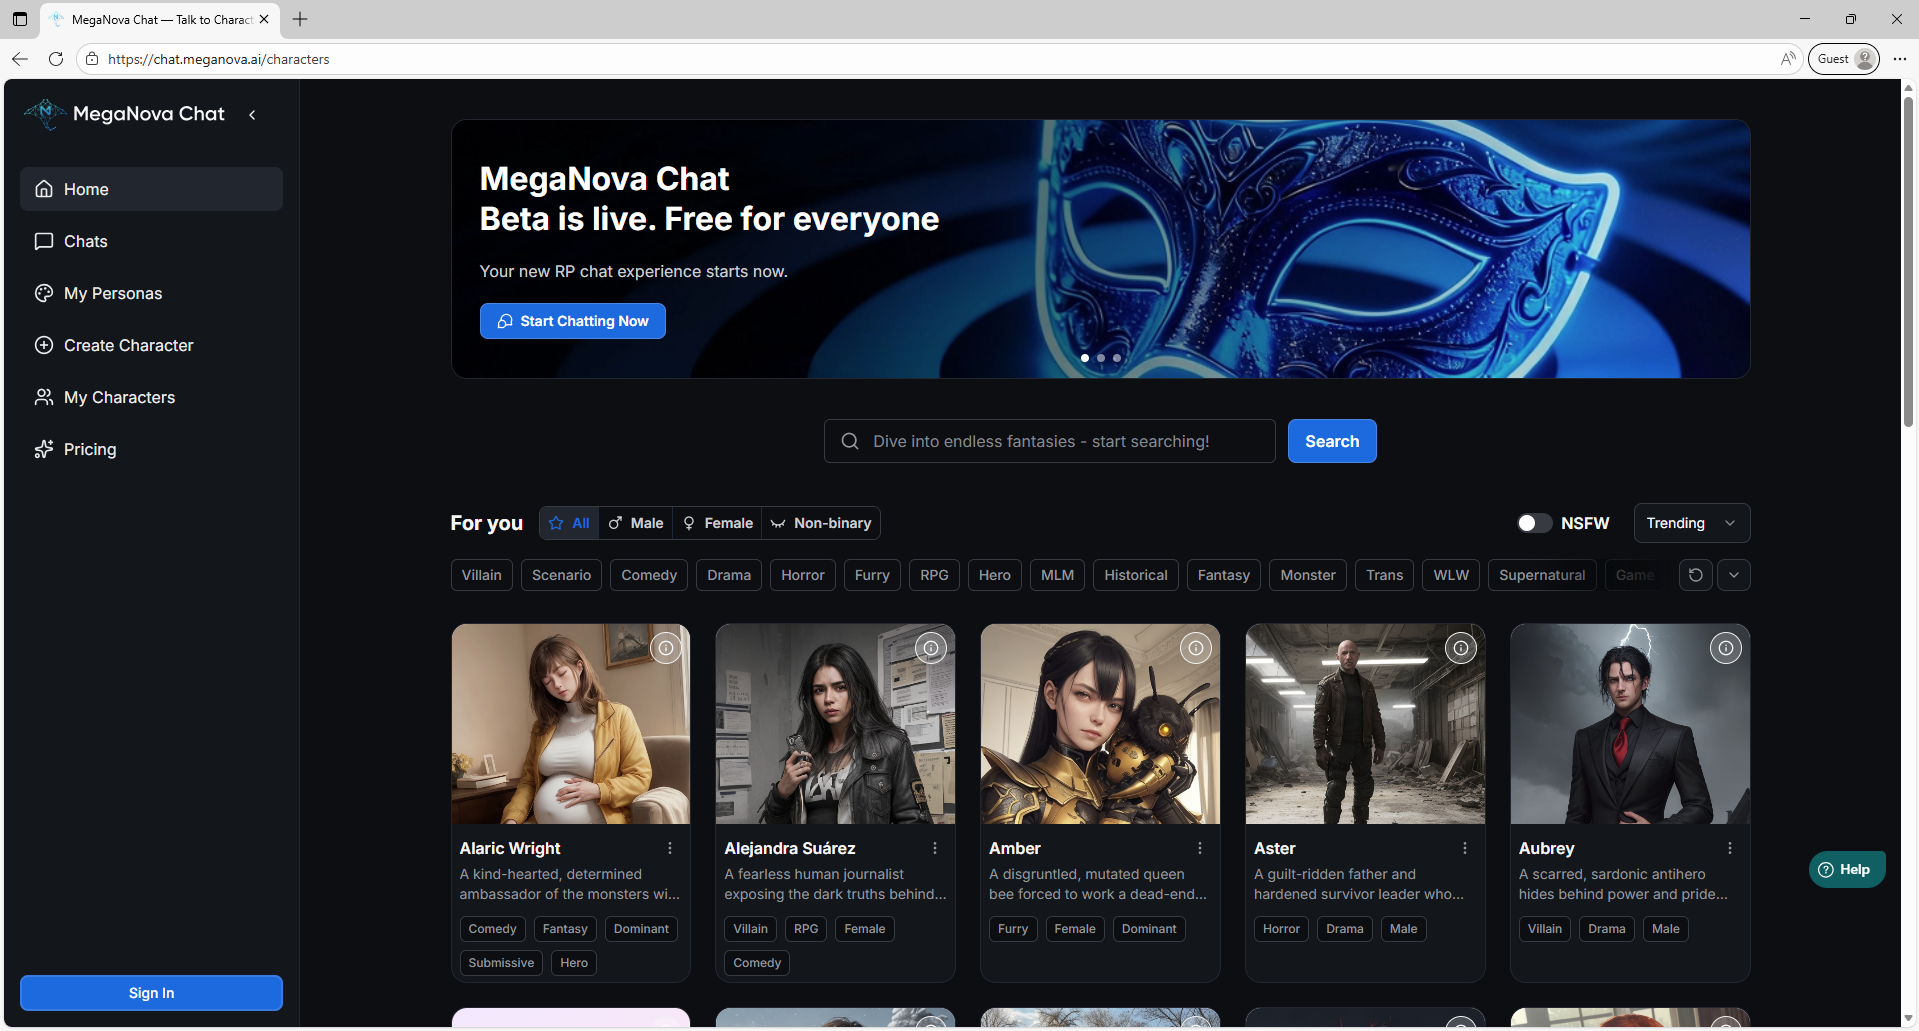Click the character search input field
Viewport: 1919px width, 1031px height.
coord(1050,441)
